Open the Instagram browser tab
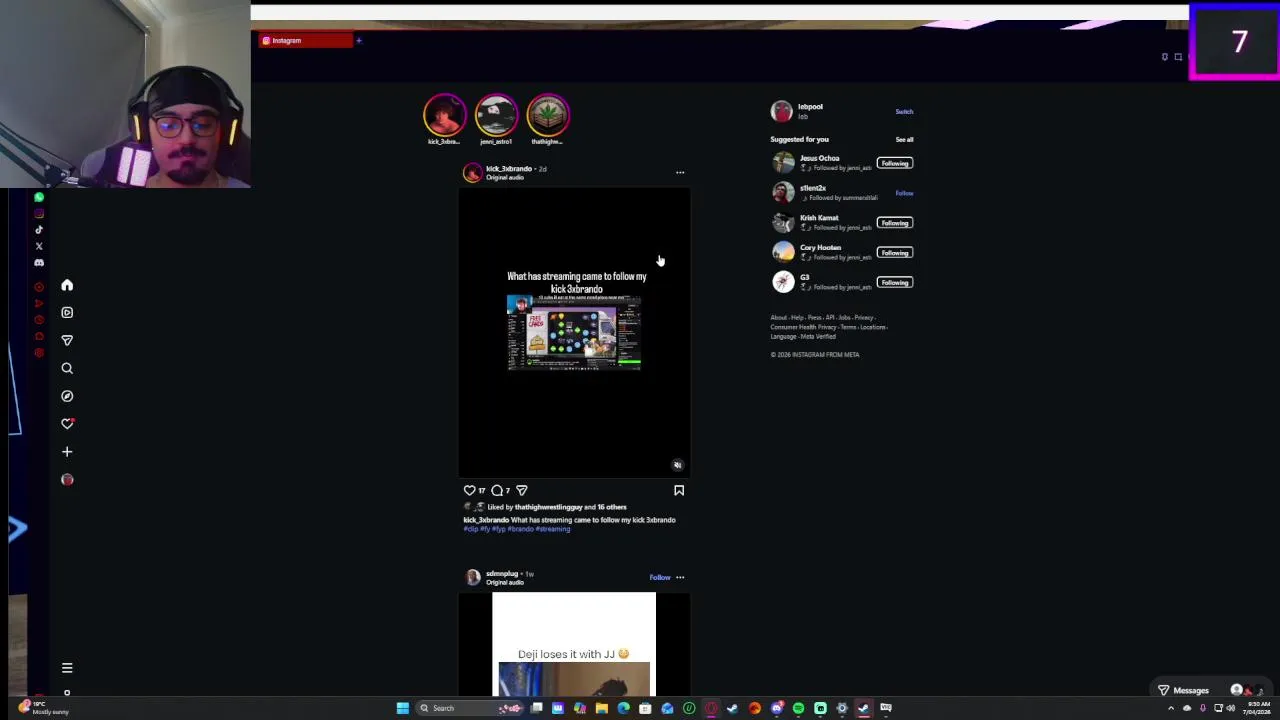The width and height of the screenshot is (1280, 720). tap(305, 40)
